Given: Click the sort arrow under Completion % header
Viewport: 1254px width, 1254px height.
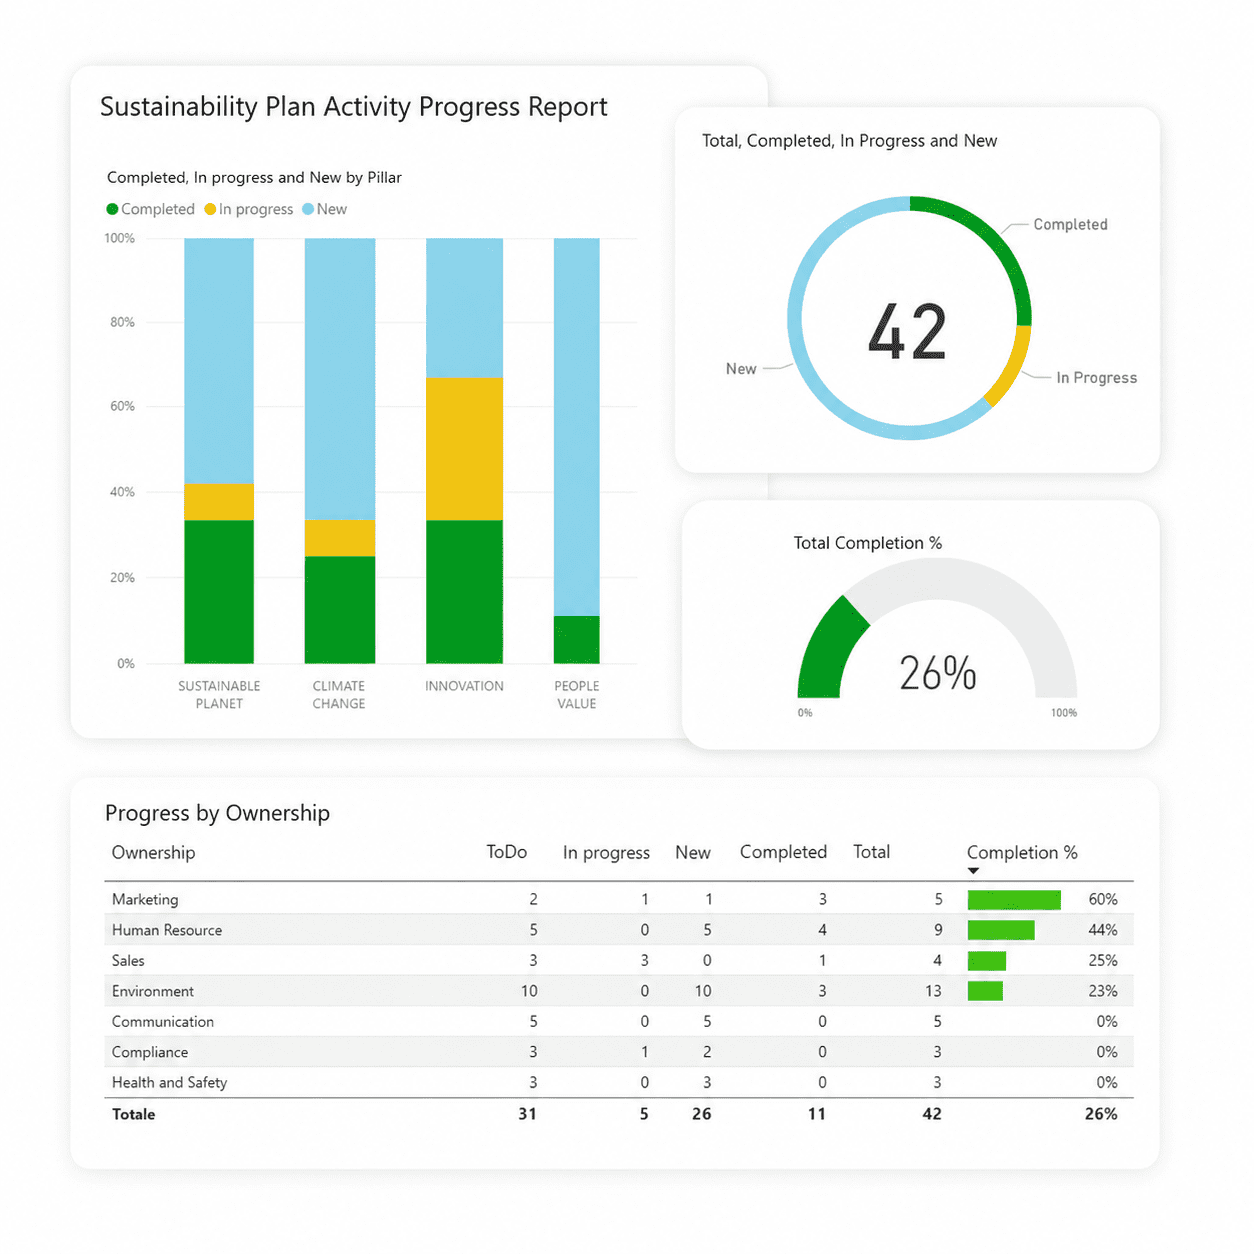Looking at the screenshot, I should [973, 871].
